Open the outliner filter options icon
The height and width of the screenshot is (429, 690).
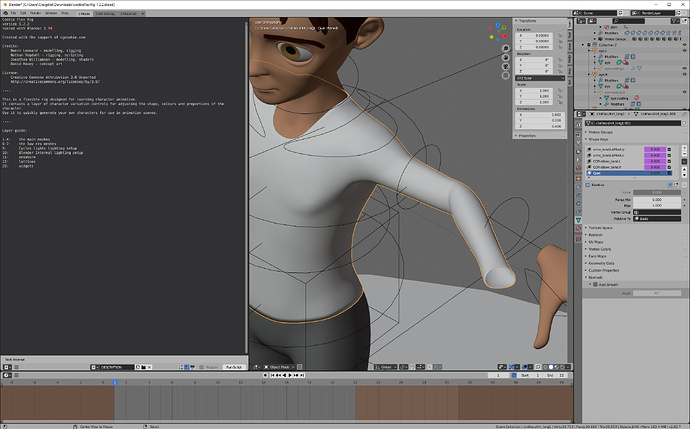pos(675,21)
